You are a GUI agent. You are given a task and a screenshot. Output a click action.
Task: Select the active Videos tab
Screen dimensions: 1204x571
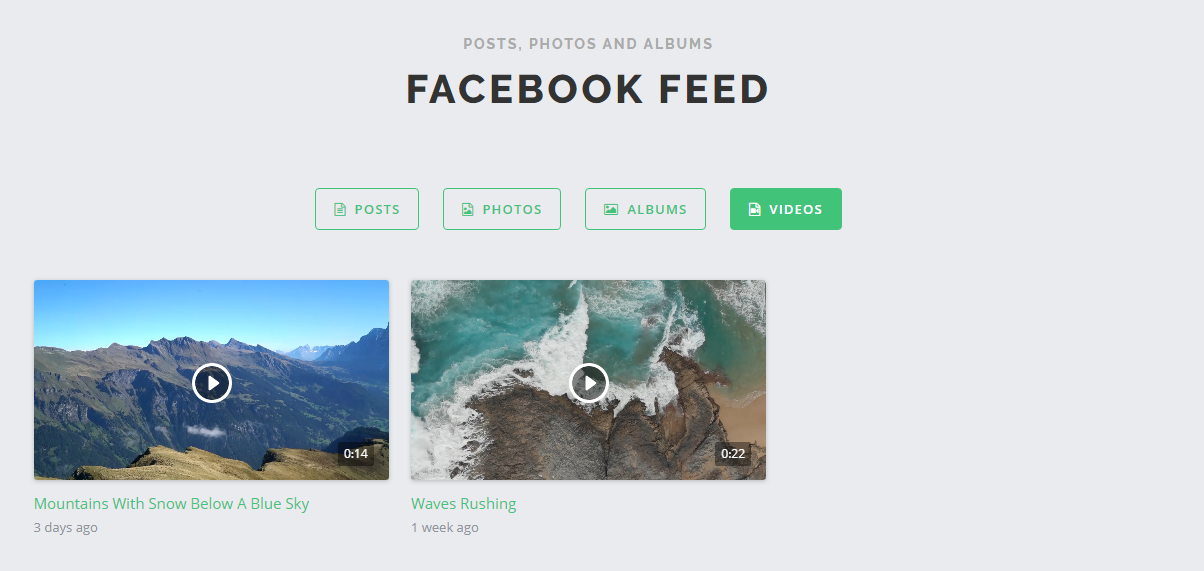coord(786,209)
